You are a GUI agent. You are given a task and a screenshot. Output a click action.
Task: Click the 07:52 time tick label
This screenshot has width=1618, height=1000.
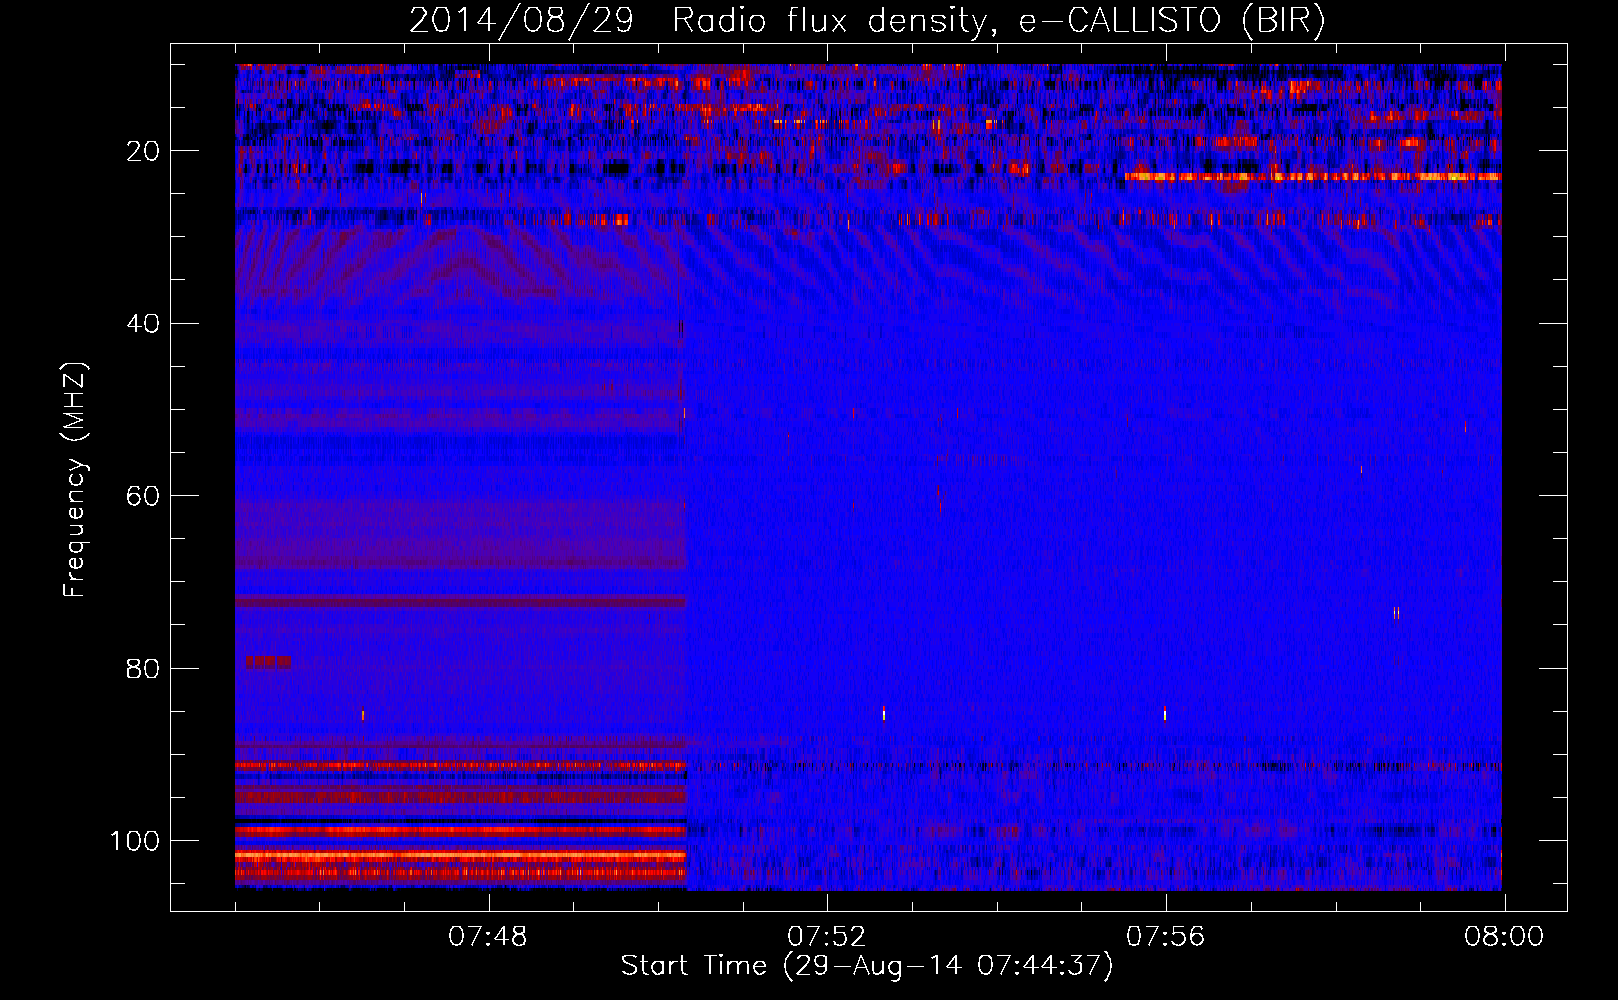pos(826,937)
